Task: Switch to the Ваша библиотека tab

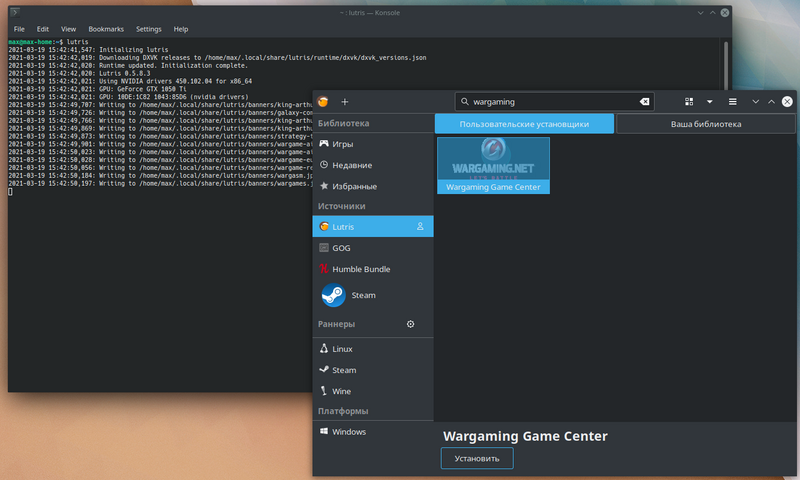Action: point(706,124)
